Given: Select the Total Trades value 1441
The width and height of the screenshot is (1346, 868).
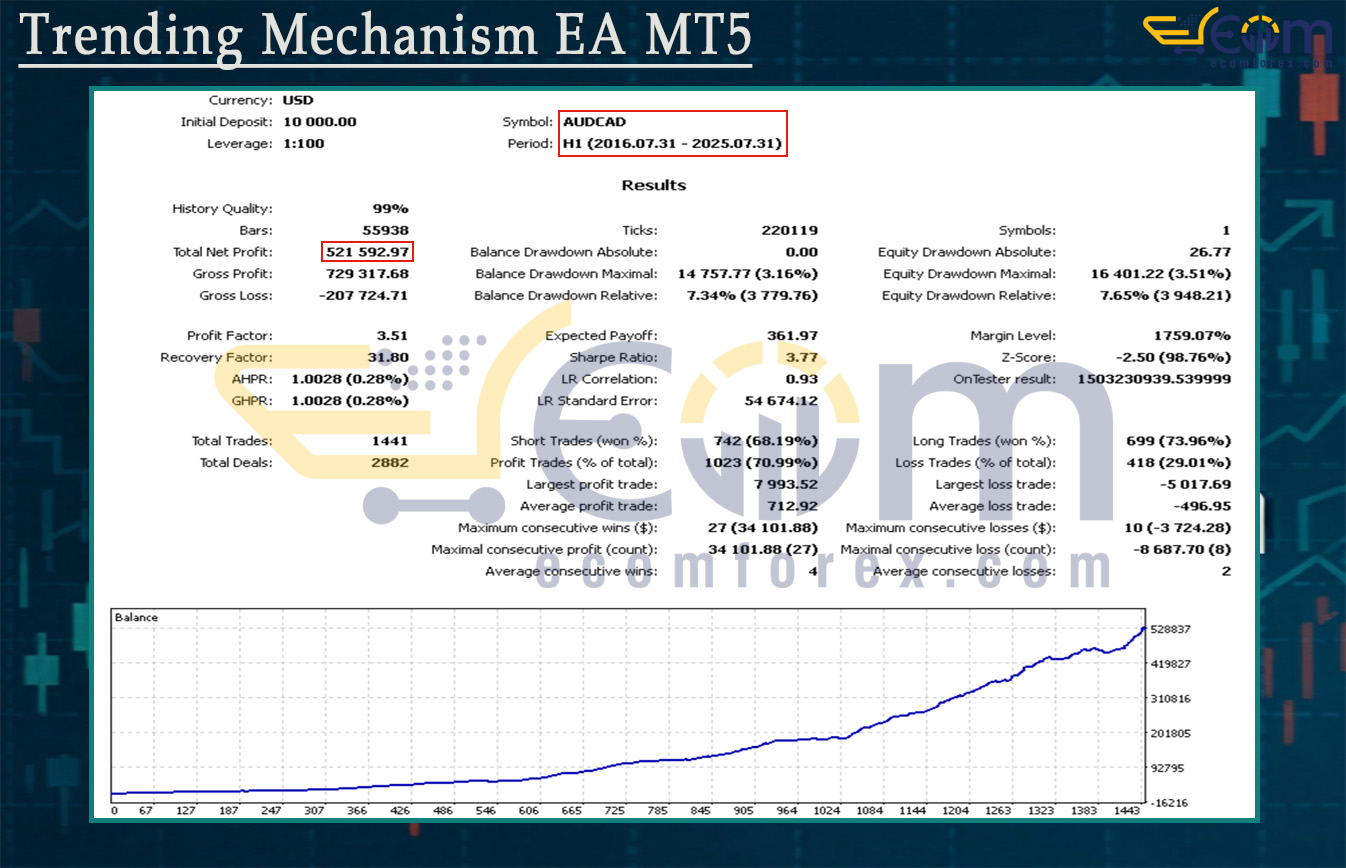Looking at the screenshot, I should click(387, 441).
